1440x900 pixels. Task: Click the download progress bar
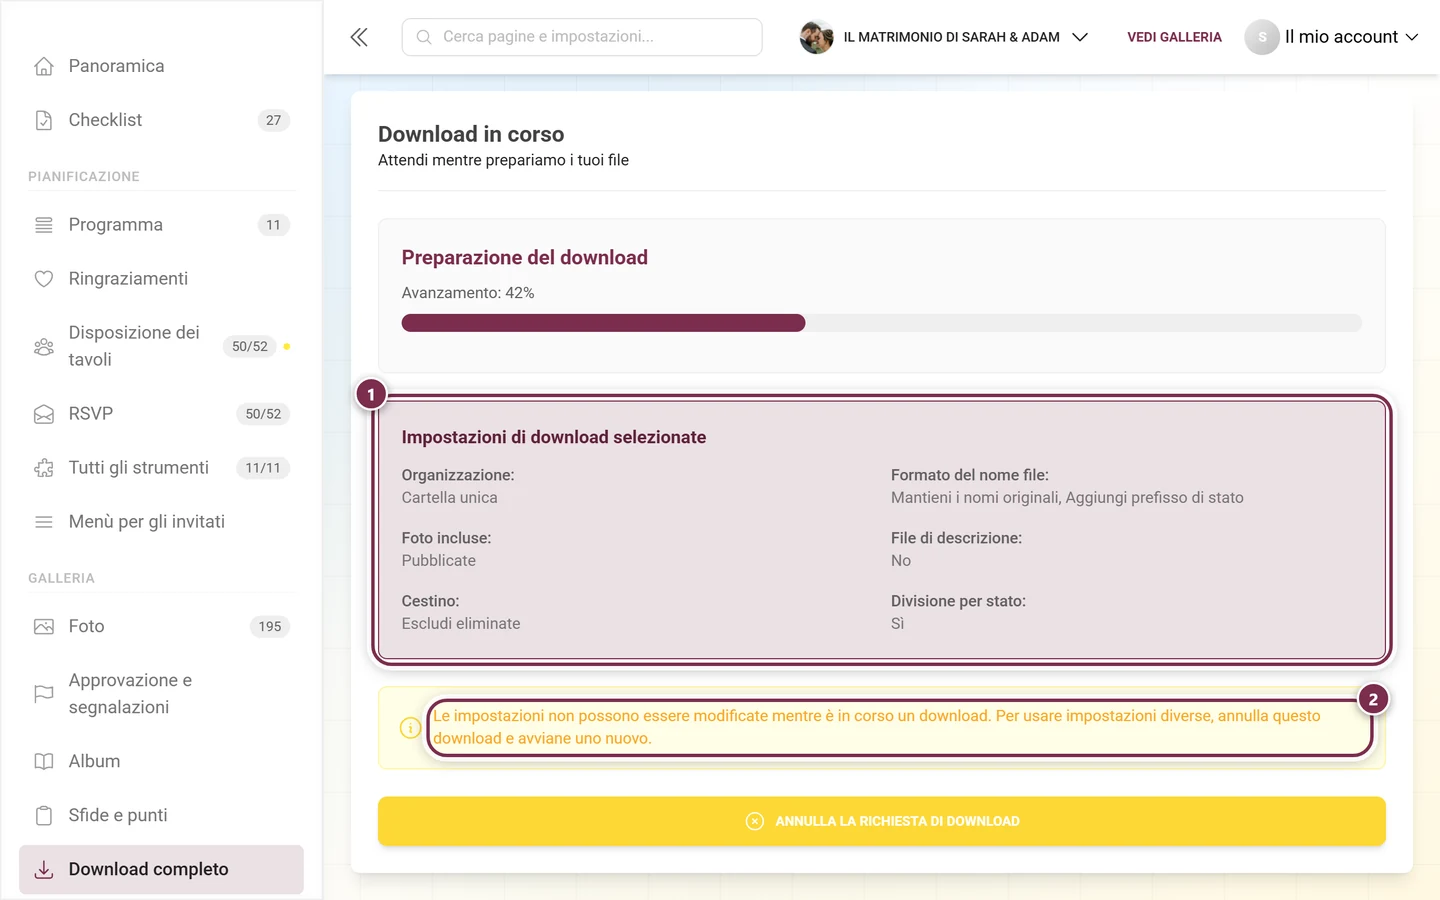point(881,323)
